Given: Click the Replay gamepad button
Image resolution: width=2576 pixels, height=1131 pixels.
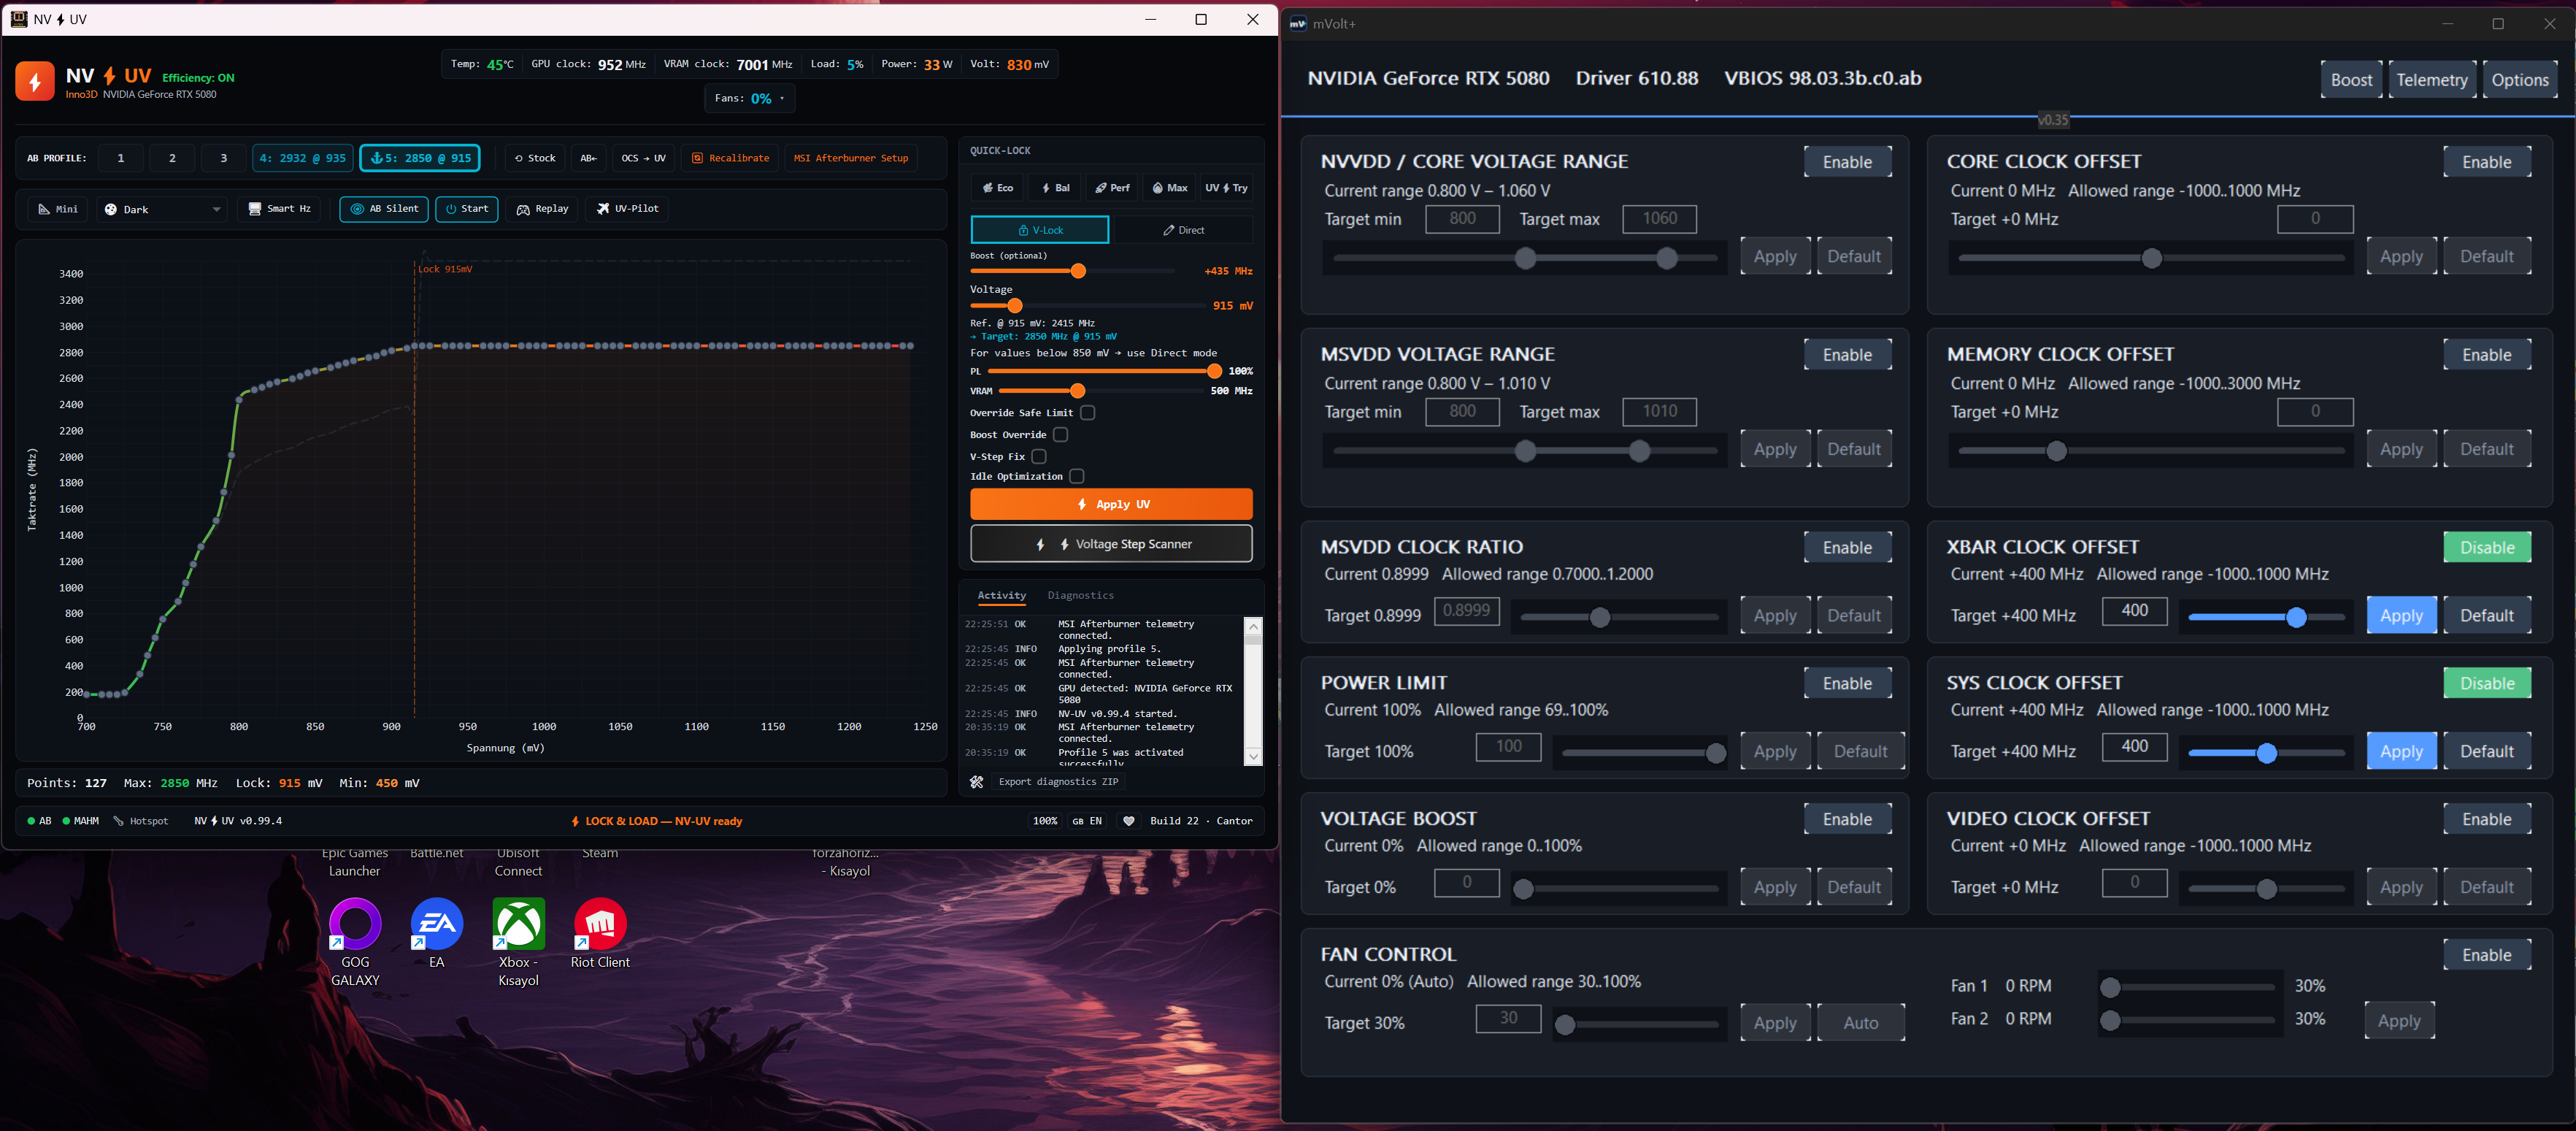Looking at the screenshot, I should pos(543,209).
